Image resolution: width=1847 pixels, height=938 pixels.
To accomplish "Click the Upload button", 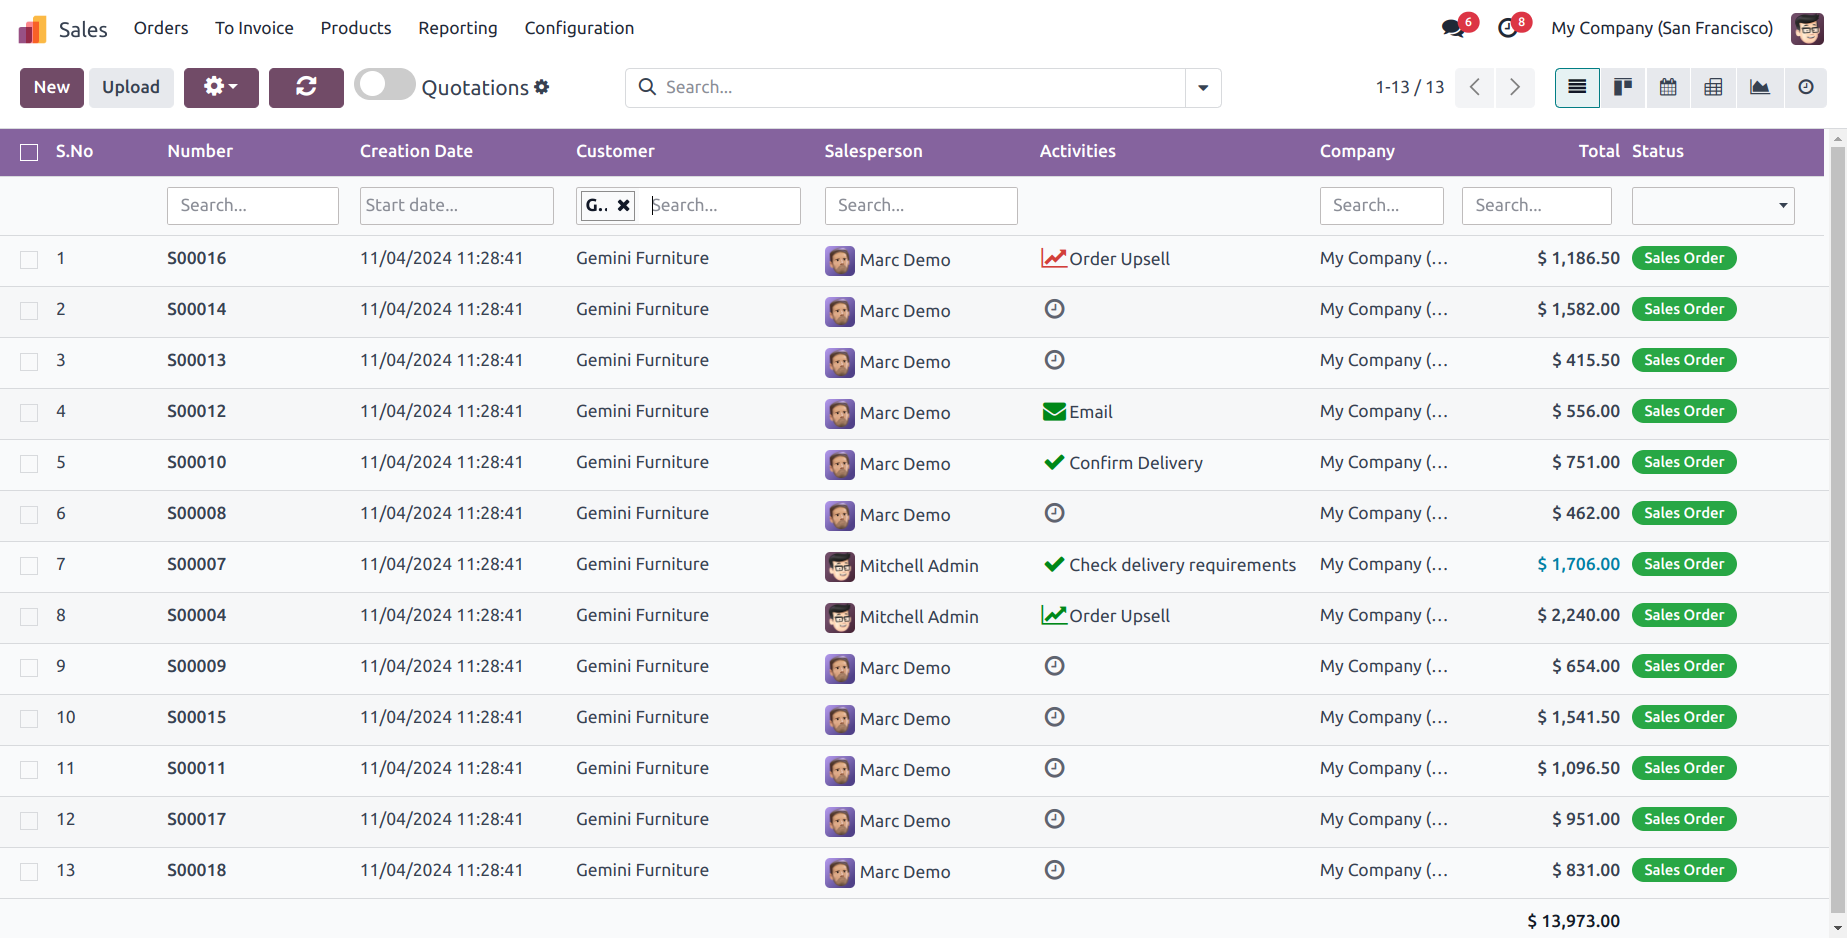I will tap(131, 87).
